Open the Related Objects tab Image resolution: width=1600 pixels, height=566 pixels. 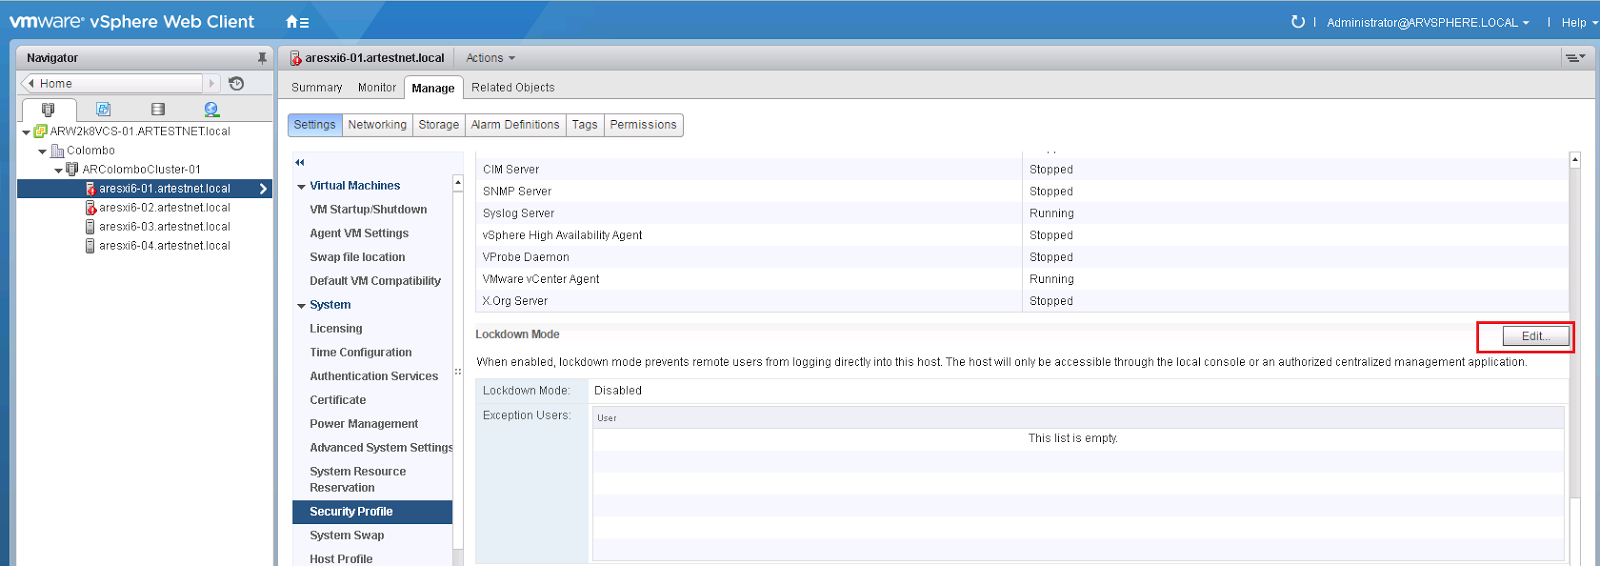pyautogui.click(x=513, y=87)
